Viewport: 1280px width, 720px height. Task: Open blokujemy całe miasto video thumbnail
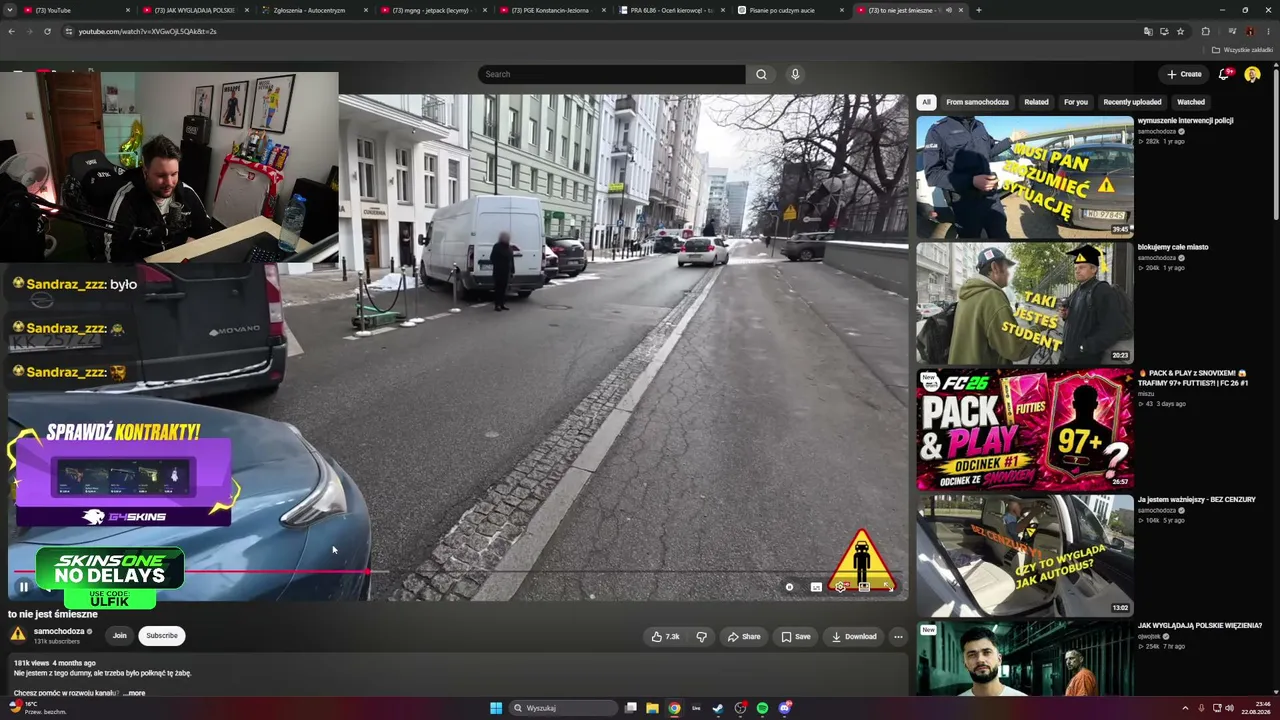(1025, 303)
